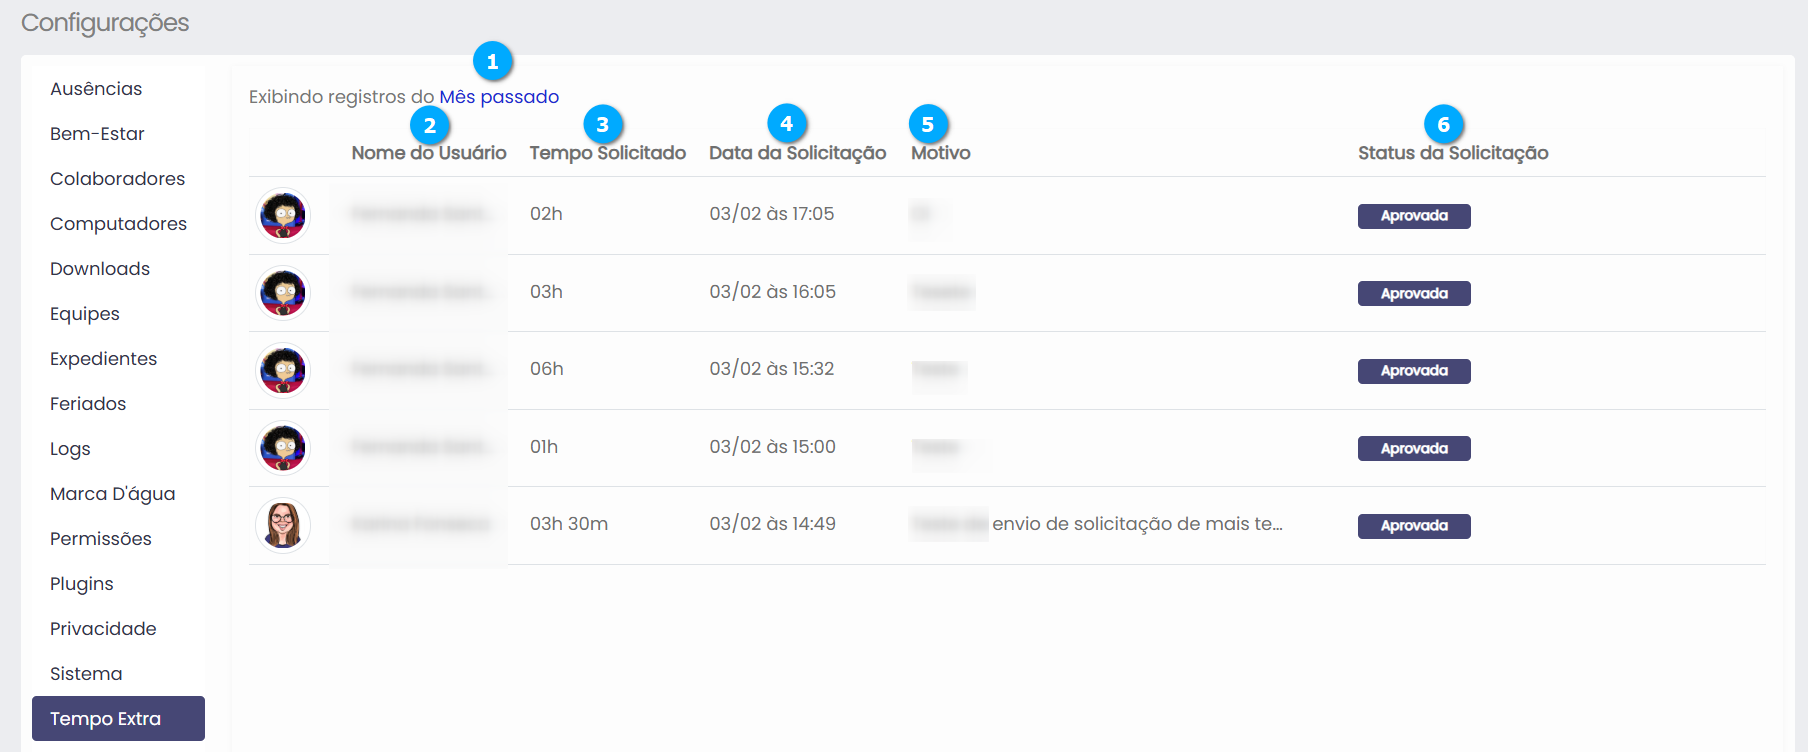Open the 'Mês passado' period filter
This screenshot has width=1808, height=752.
point(498,97)
